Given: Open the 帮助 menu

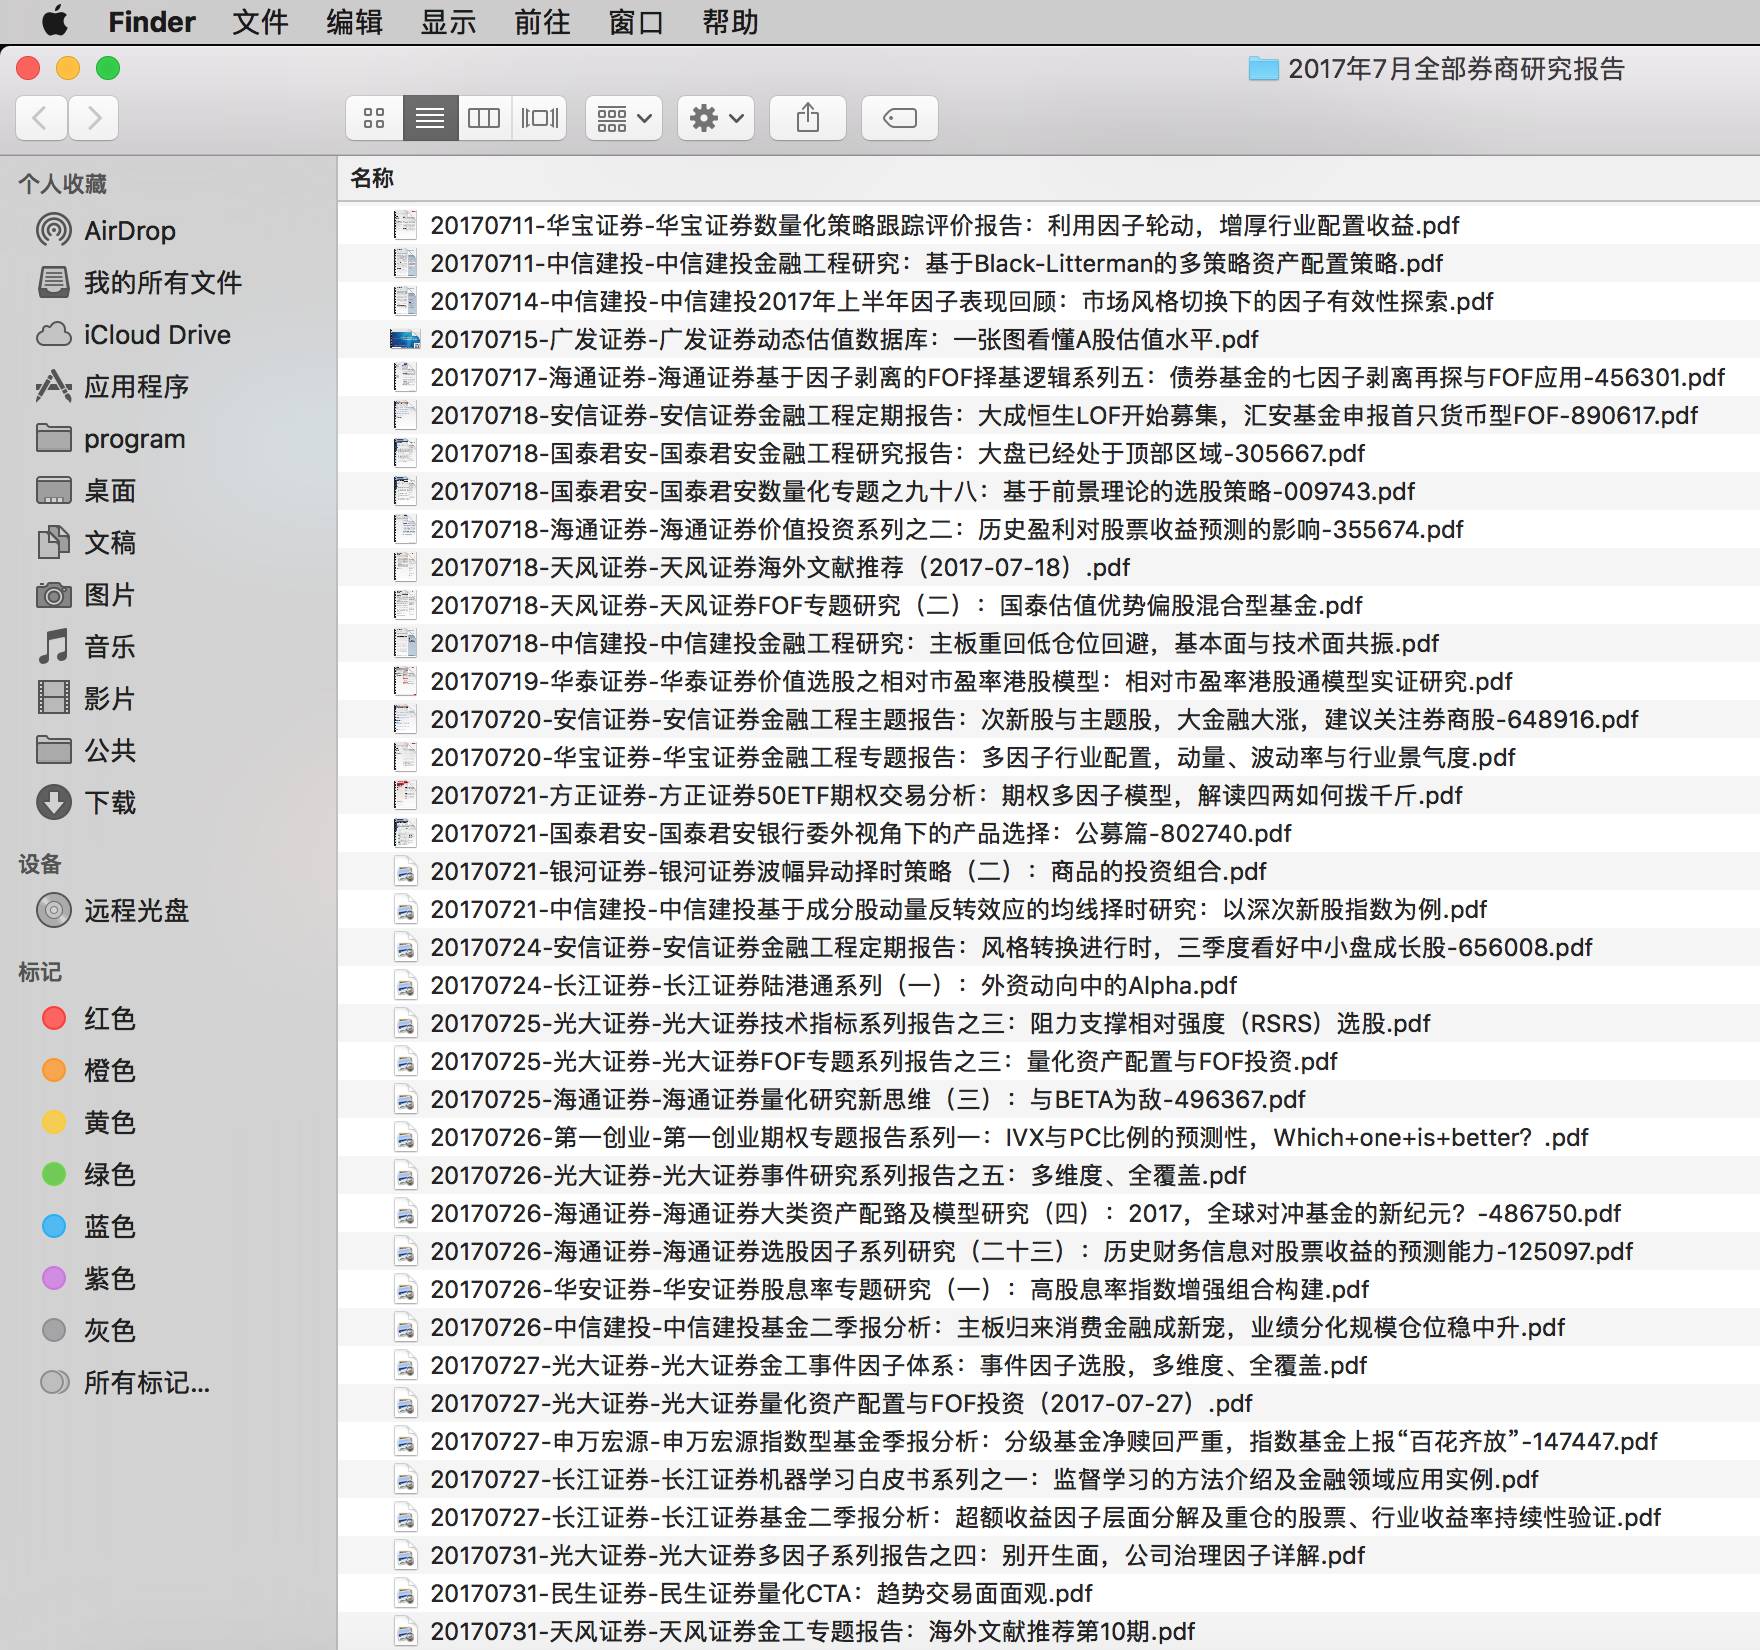Looking at the screenshot, I should (730, 21).
